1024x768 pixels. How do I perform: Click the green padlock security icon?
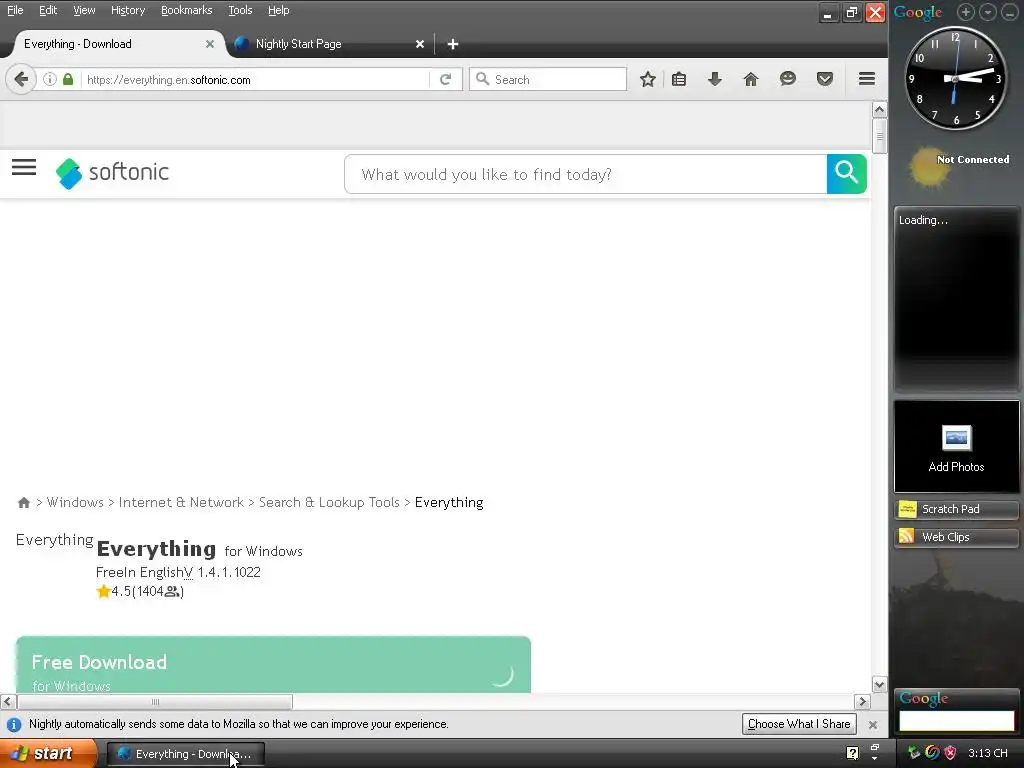(x=68, y=80)
